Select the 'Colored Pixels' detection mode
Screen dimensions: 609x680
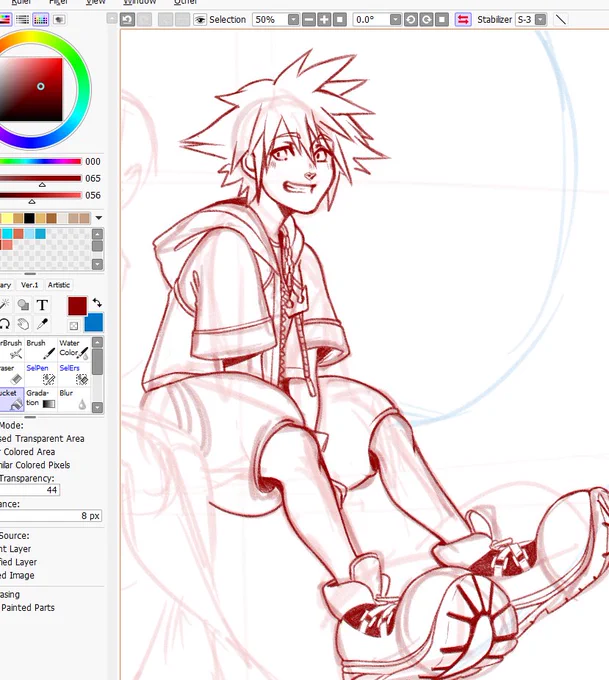pos(35,465)
